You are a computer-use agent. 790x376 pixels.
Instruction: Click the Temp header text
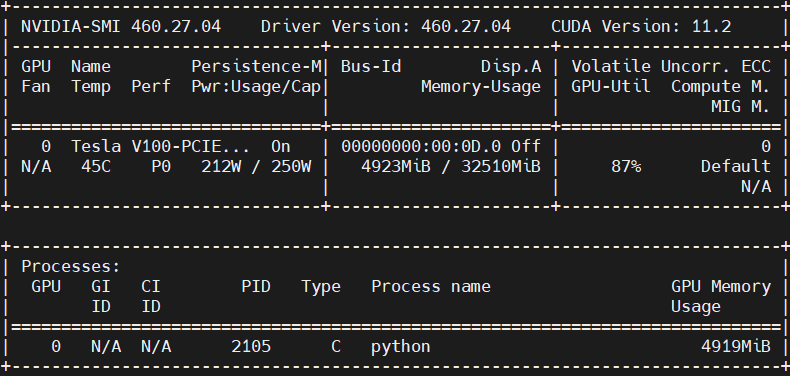click(x=91, y=87)
